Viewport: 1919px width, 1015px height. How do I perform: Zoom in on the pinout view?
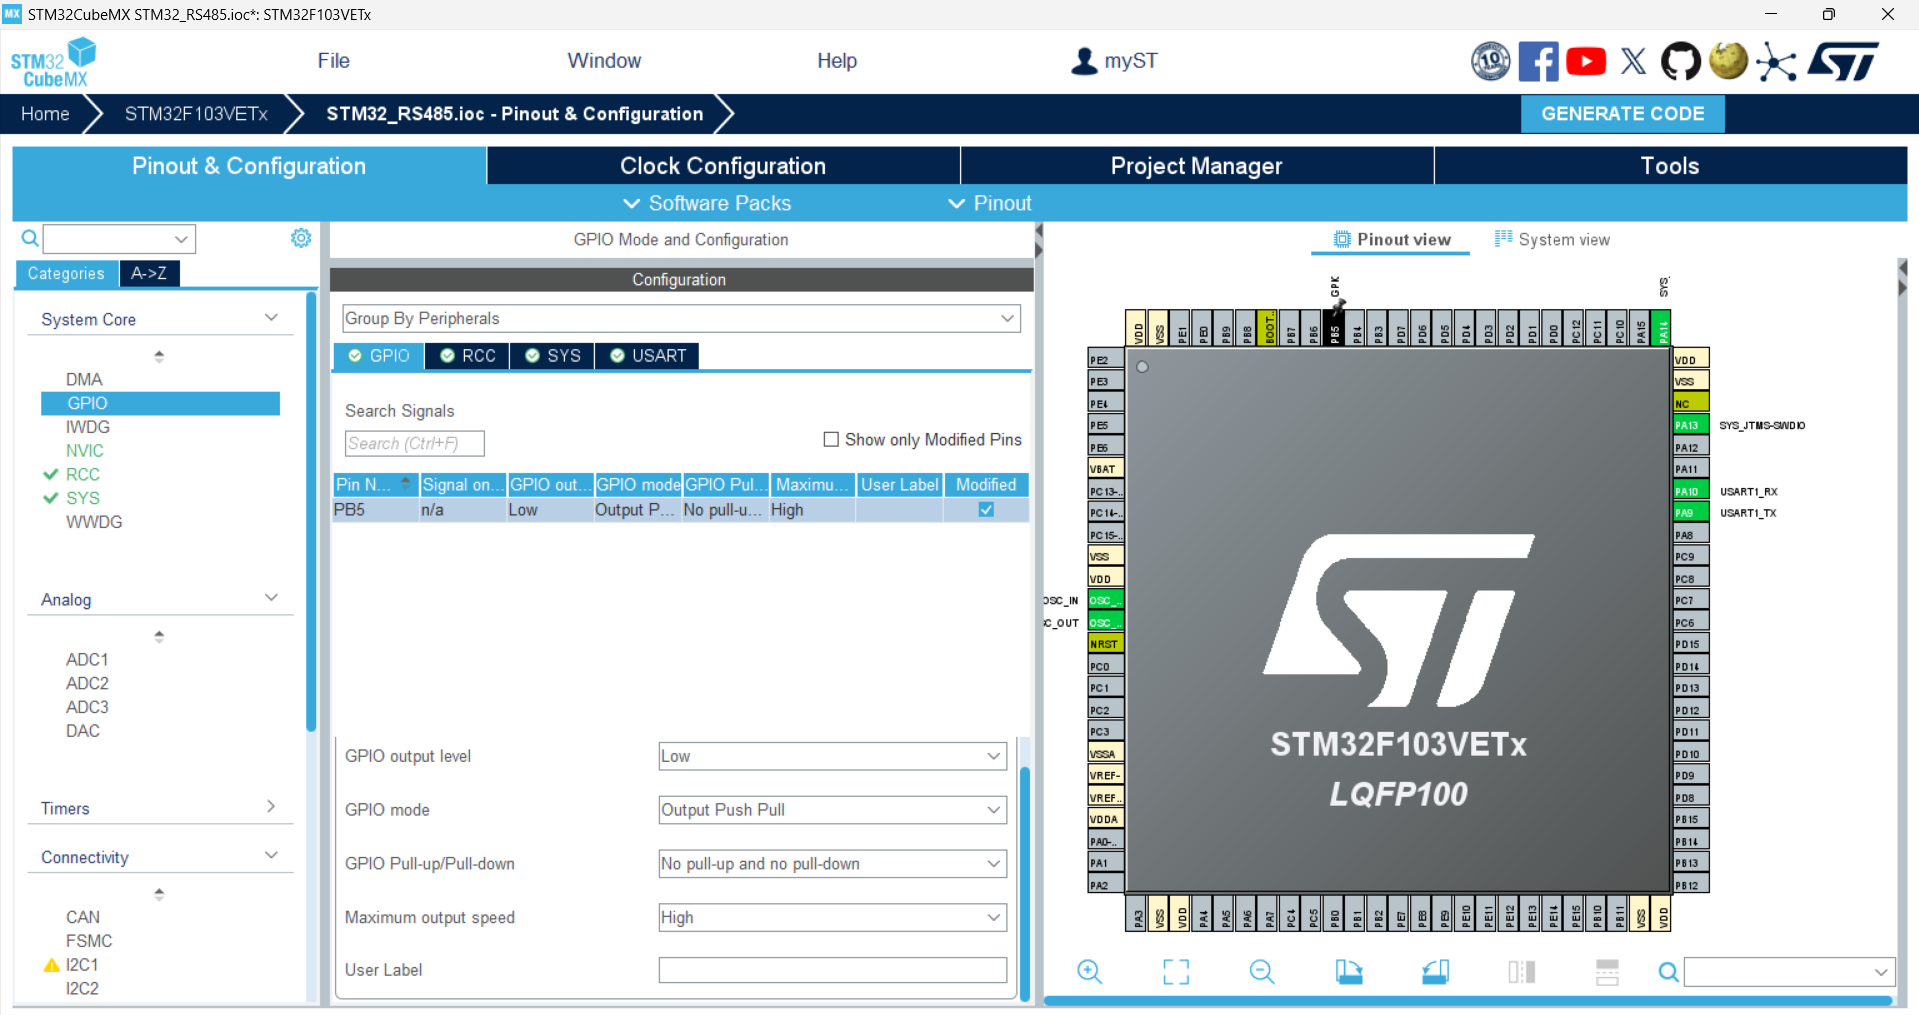[1090, 971]
